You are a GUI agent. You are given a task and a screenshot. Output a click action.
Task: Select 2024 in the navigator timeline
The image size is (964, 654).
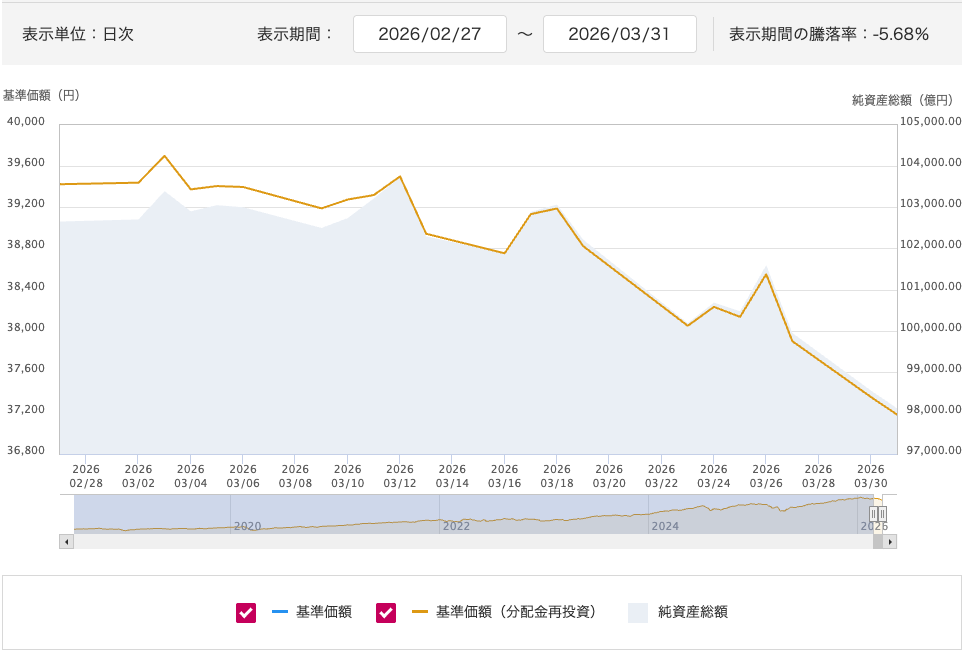coord(665,525)
